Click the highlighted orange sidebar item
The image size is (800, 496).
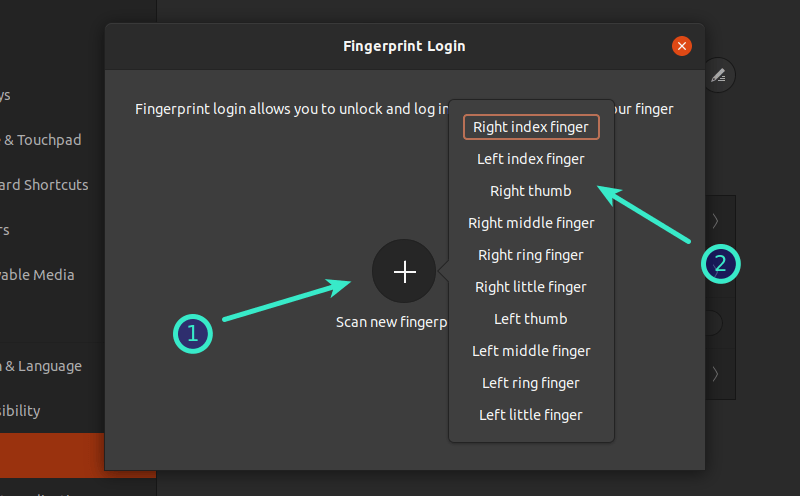click(52, 455)
